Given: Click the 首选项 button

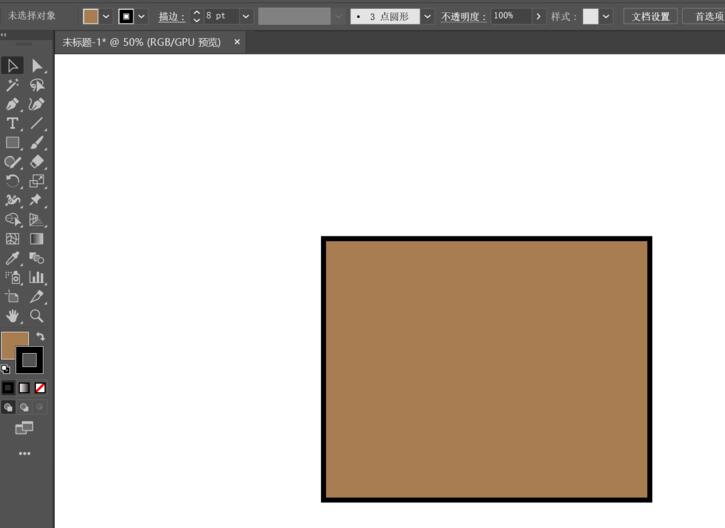Looking at the screenshot, I should 705,16.
